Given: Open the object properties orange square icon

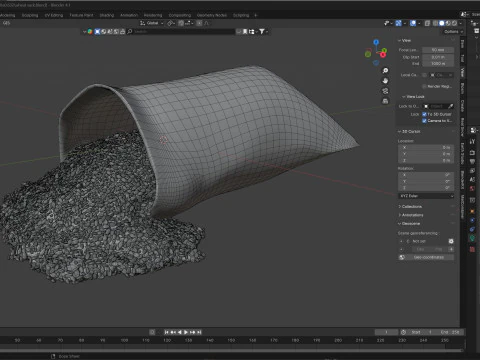Looking at the screenshot, I should pos(472,211).
